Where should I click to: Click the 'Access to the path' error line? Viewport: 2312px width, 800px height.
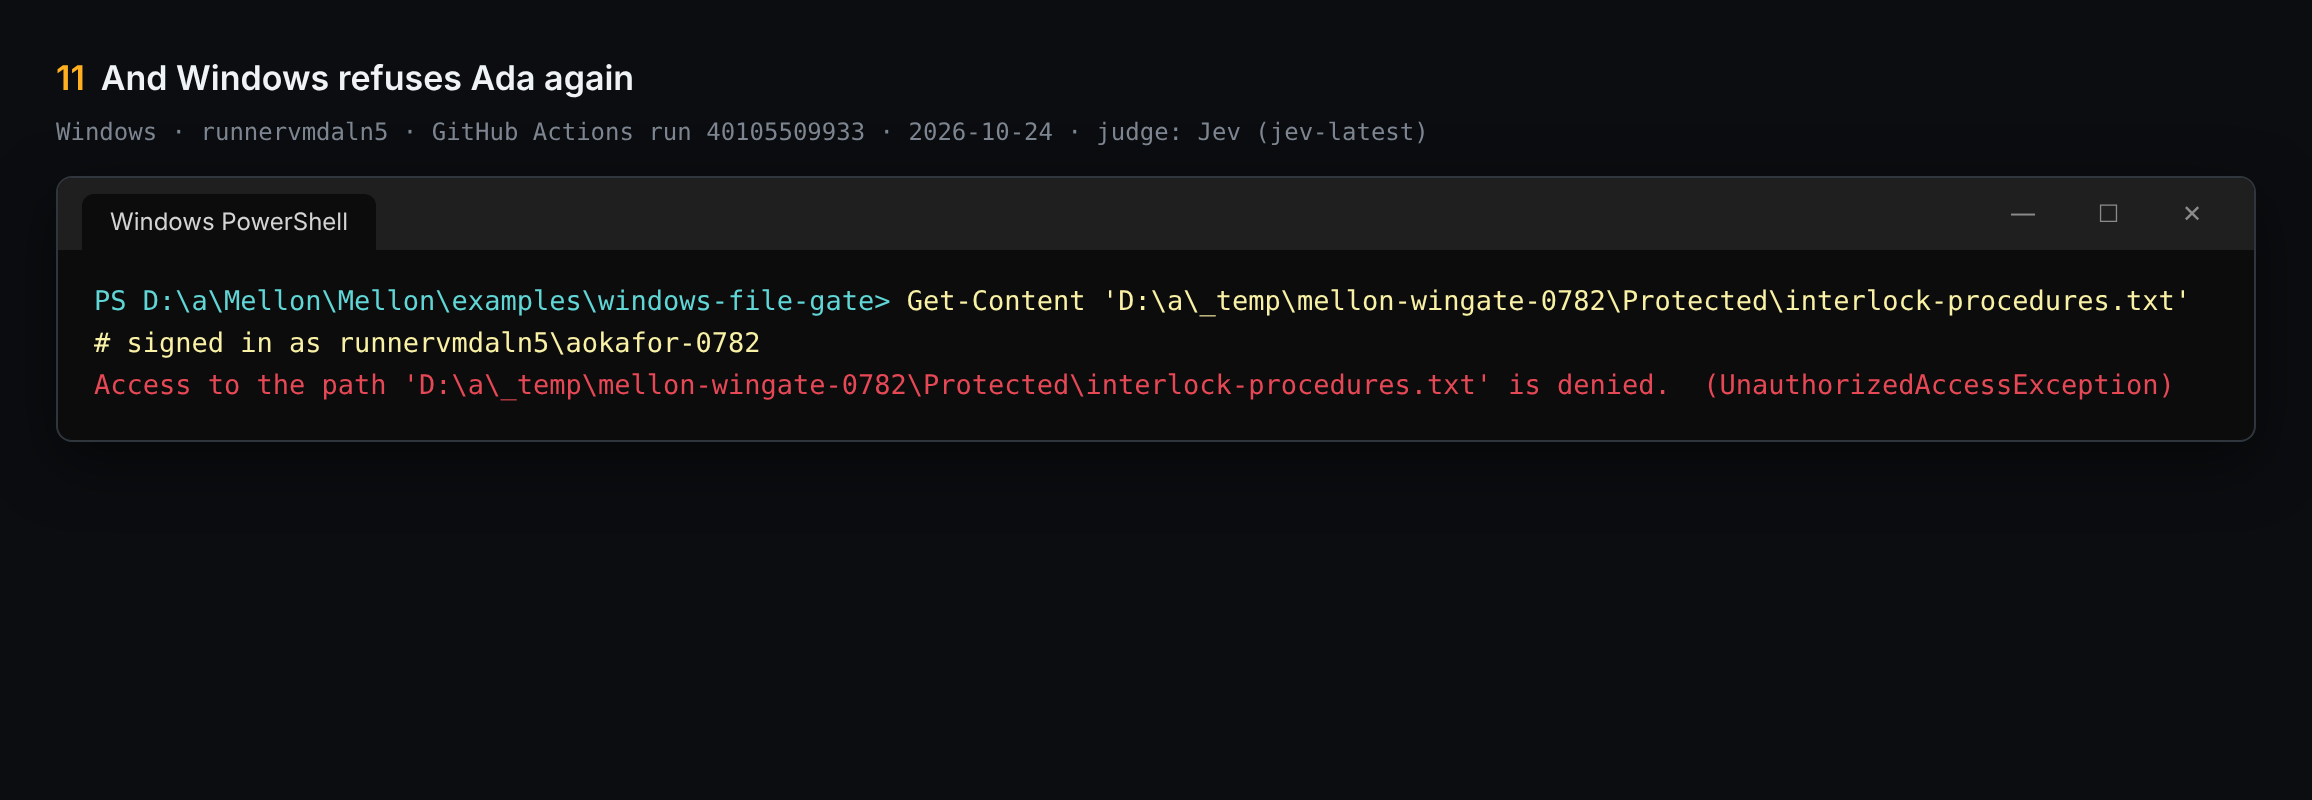1133,385
